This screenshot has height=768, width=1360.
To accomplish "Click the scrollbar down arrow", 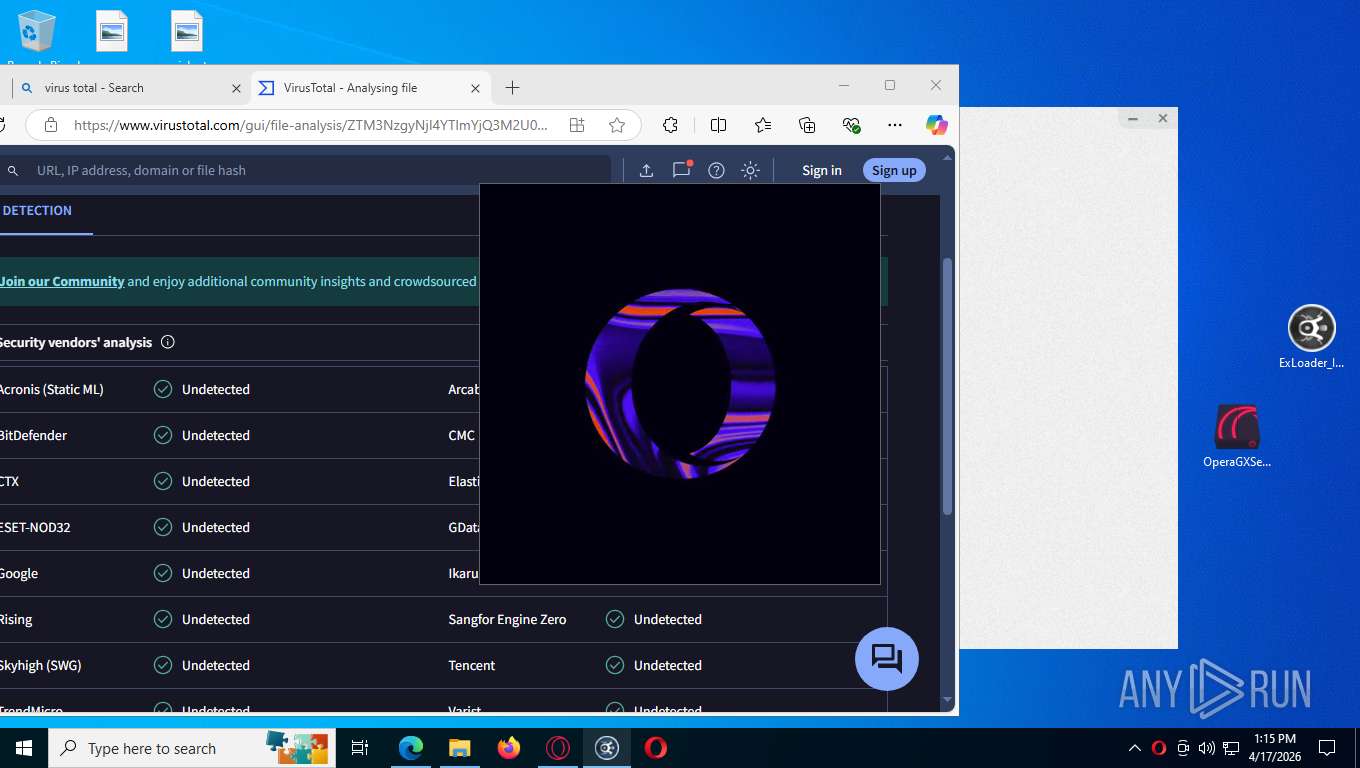I will pos(947,699).
